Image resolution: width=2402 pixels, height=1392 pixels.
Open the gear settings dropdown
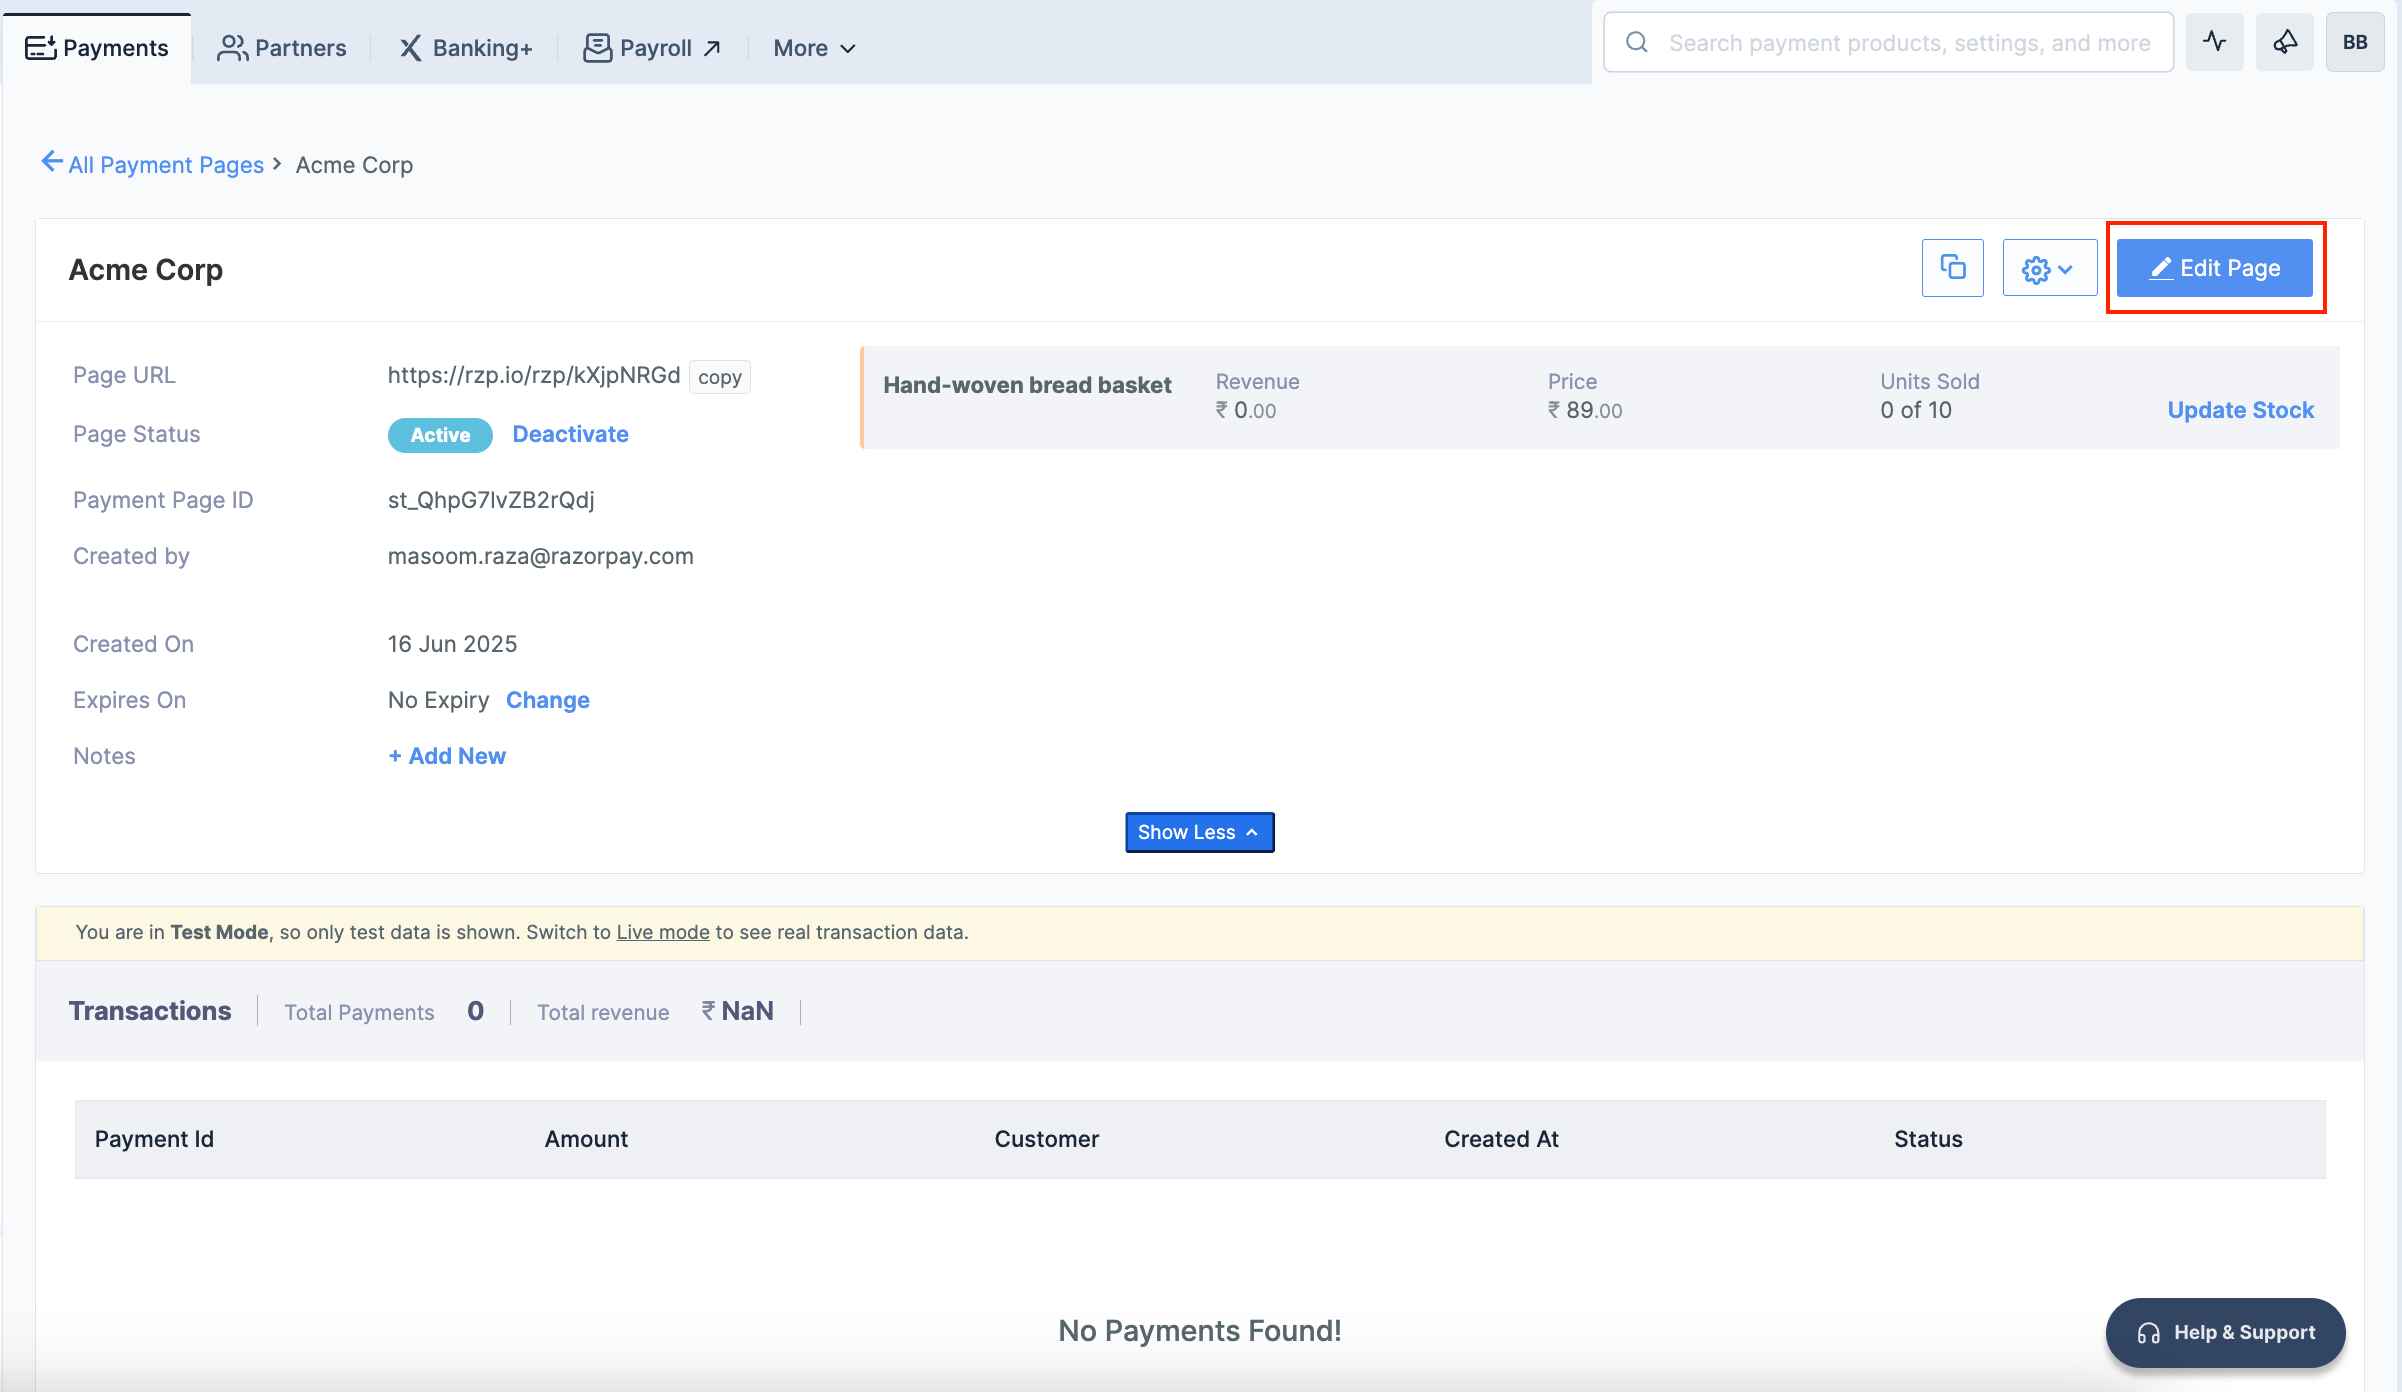point(2049,267)
